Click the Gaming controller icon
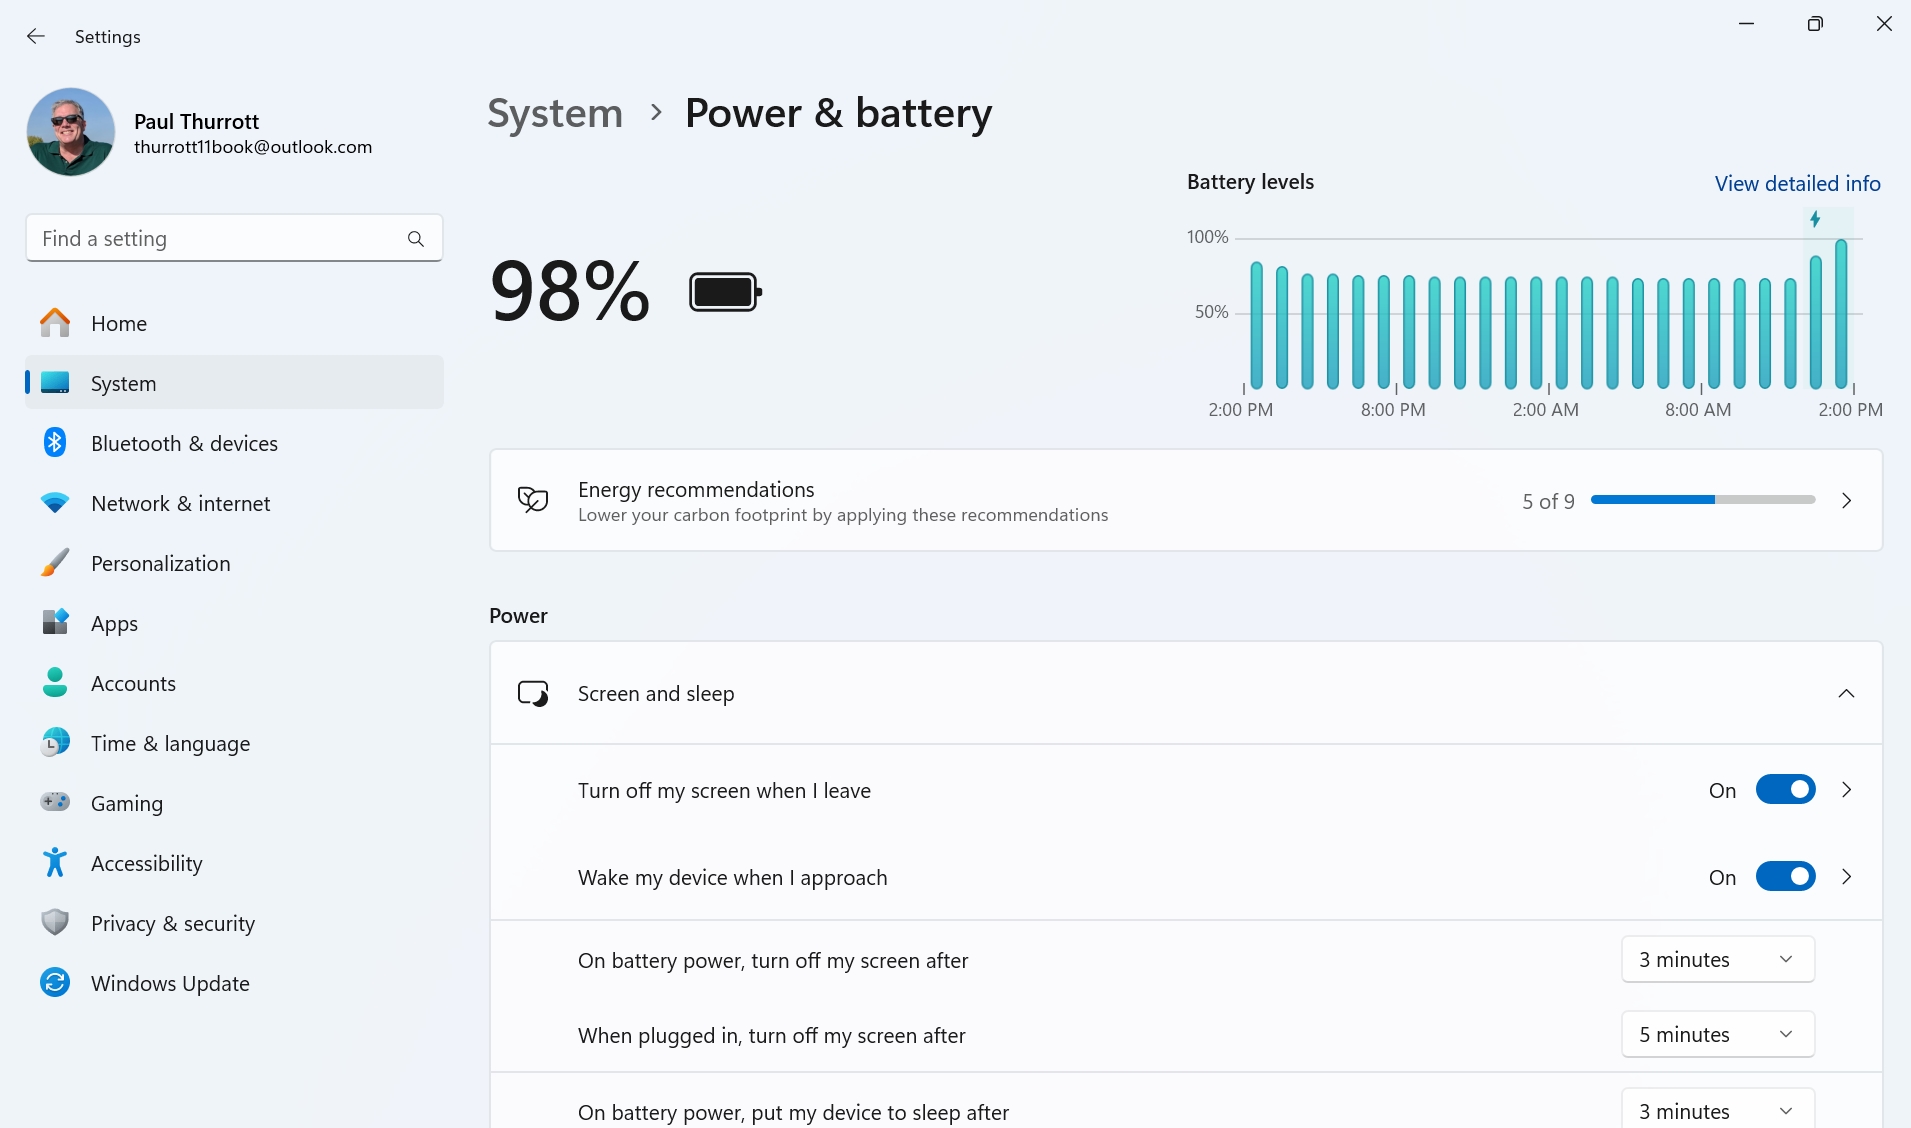Image resolution: width=1911 pixels, height=1128 pixels. pos(55,803)
